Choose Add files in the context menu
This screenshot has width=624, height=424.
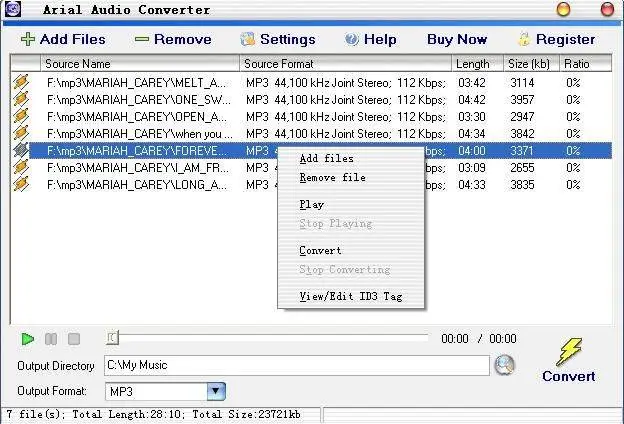[326, 158]
